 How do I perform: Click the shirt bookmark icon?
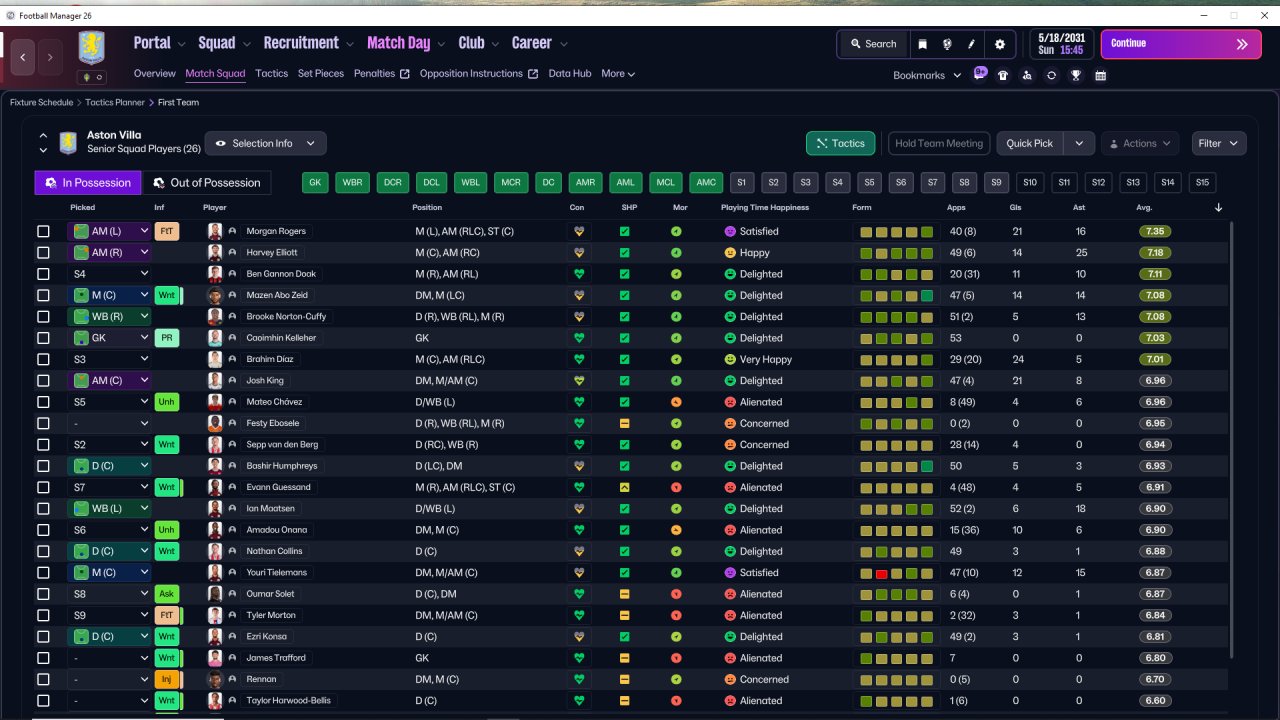point(1003,75)
